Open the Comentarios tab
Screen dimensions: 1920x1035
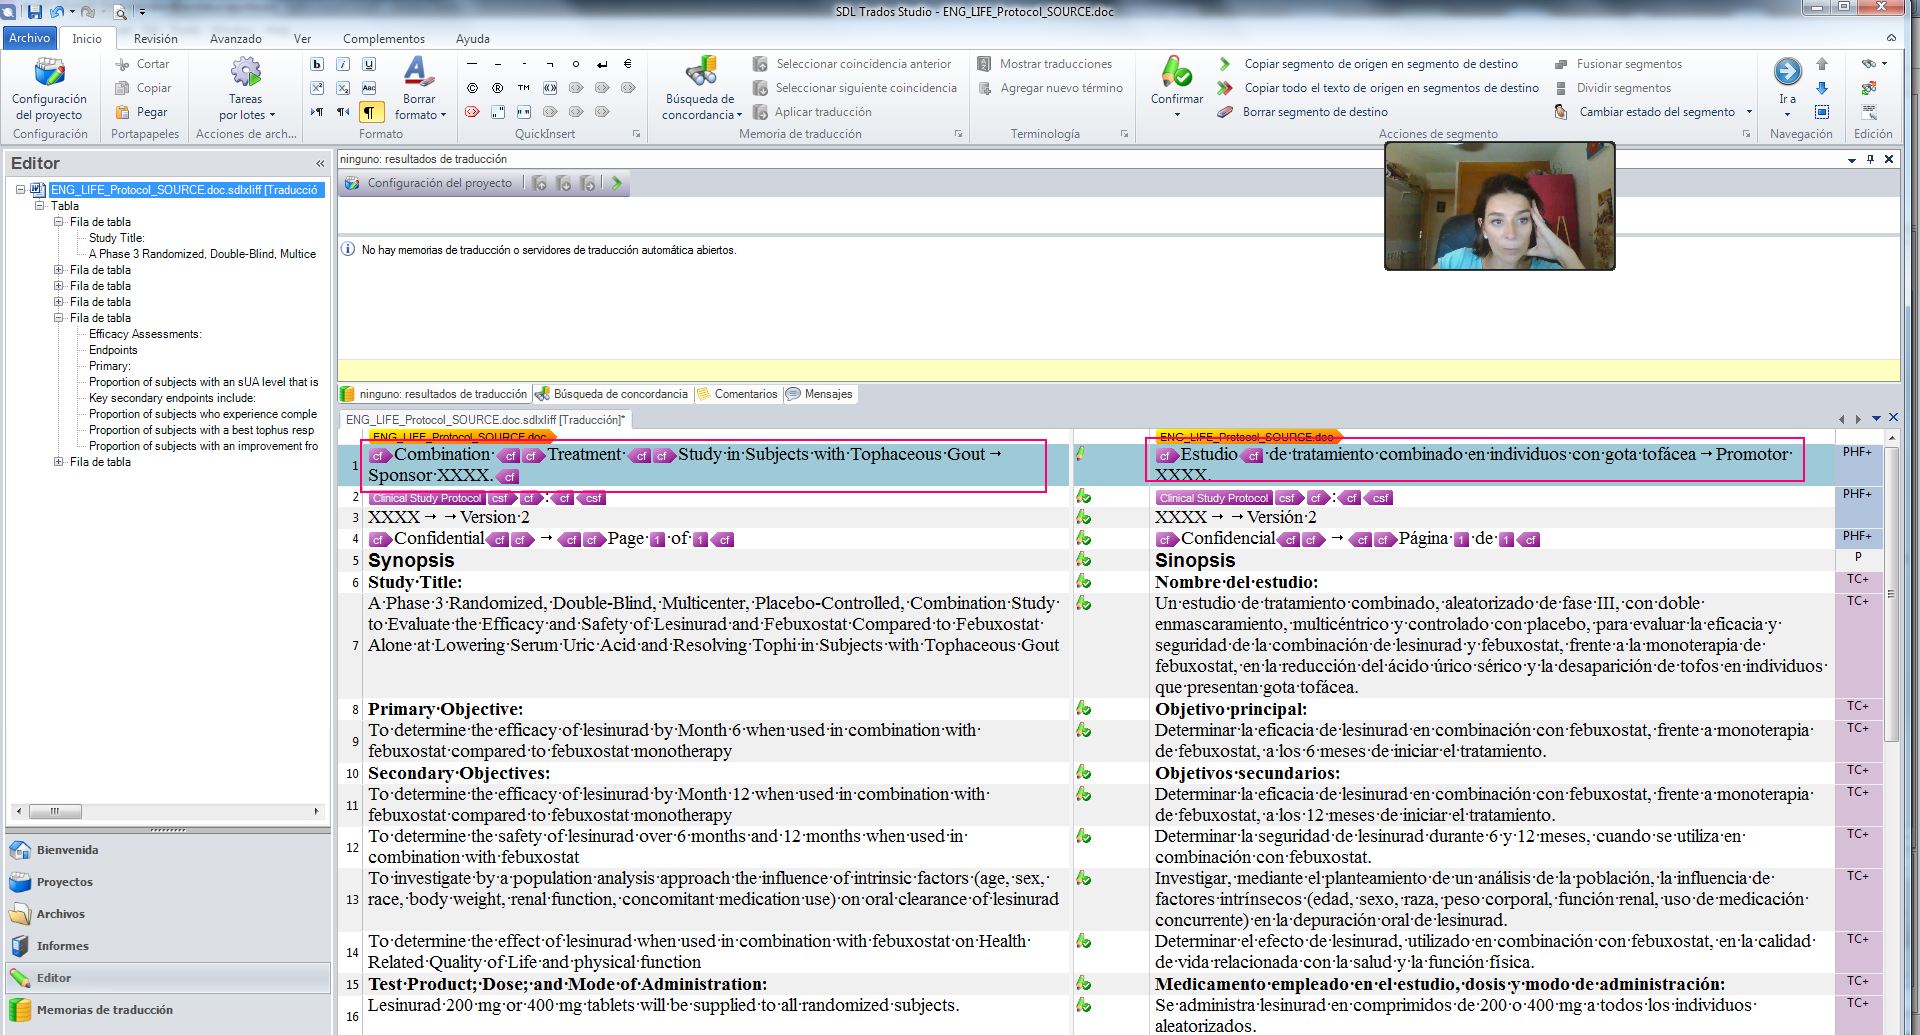point(737,394)
